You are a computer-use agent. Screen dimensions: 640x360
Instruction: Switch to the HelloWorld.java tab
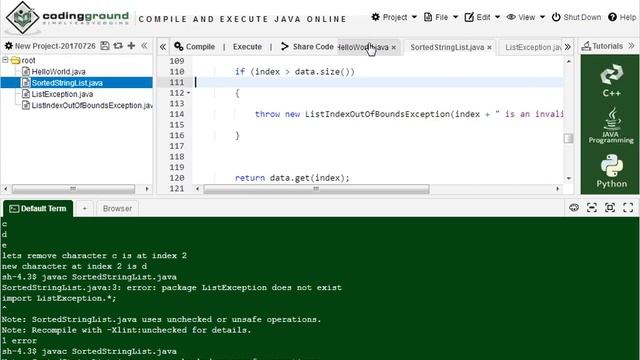click(x=363, y=47)
